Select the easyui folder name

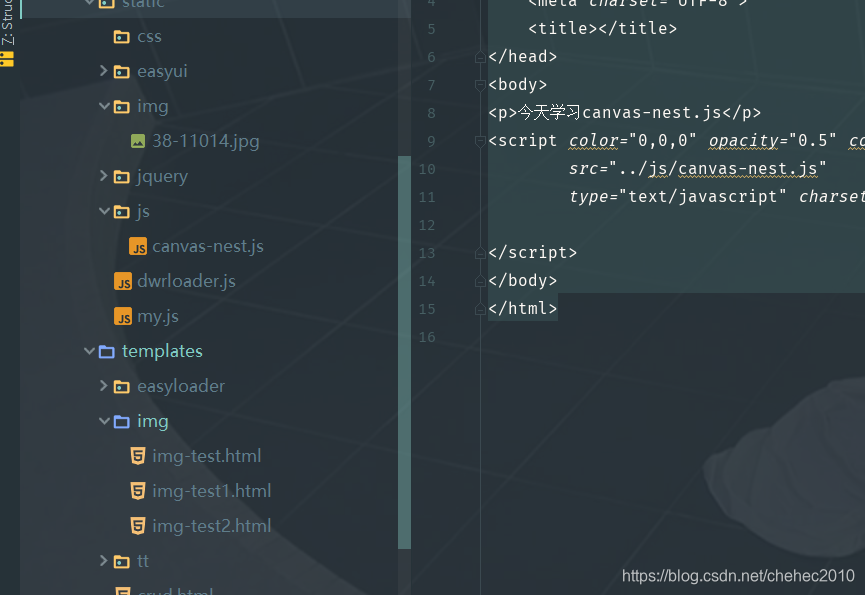coord(162,72)
